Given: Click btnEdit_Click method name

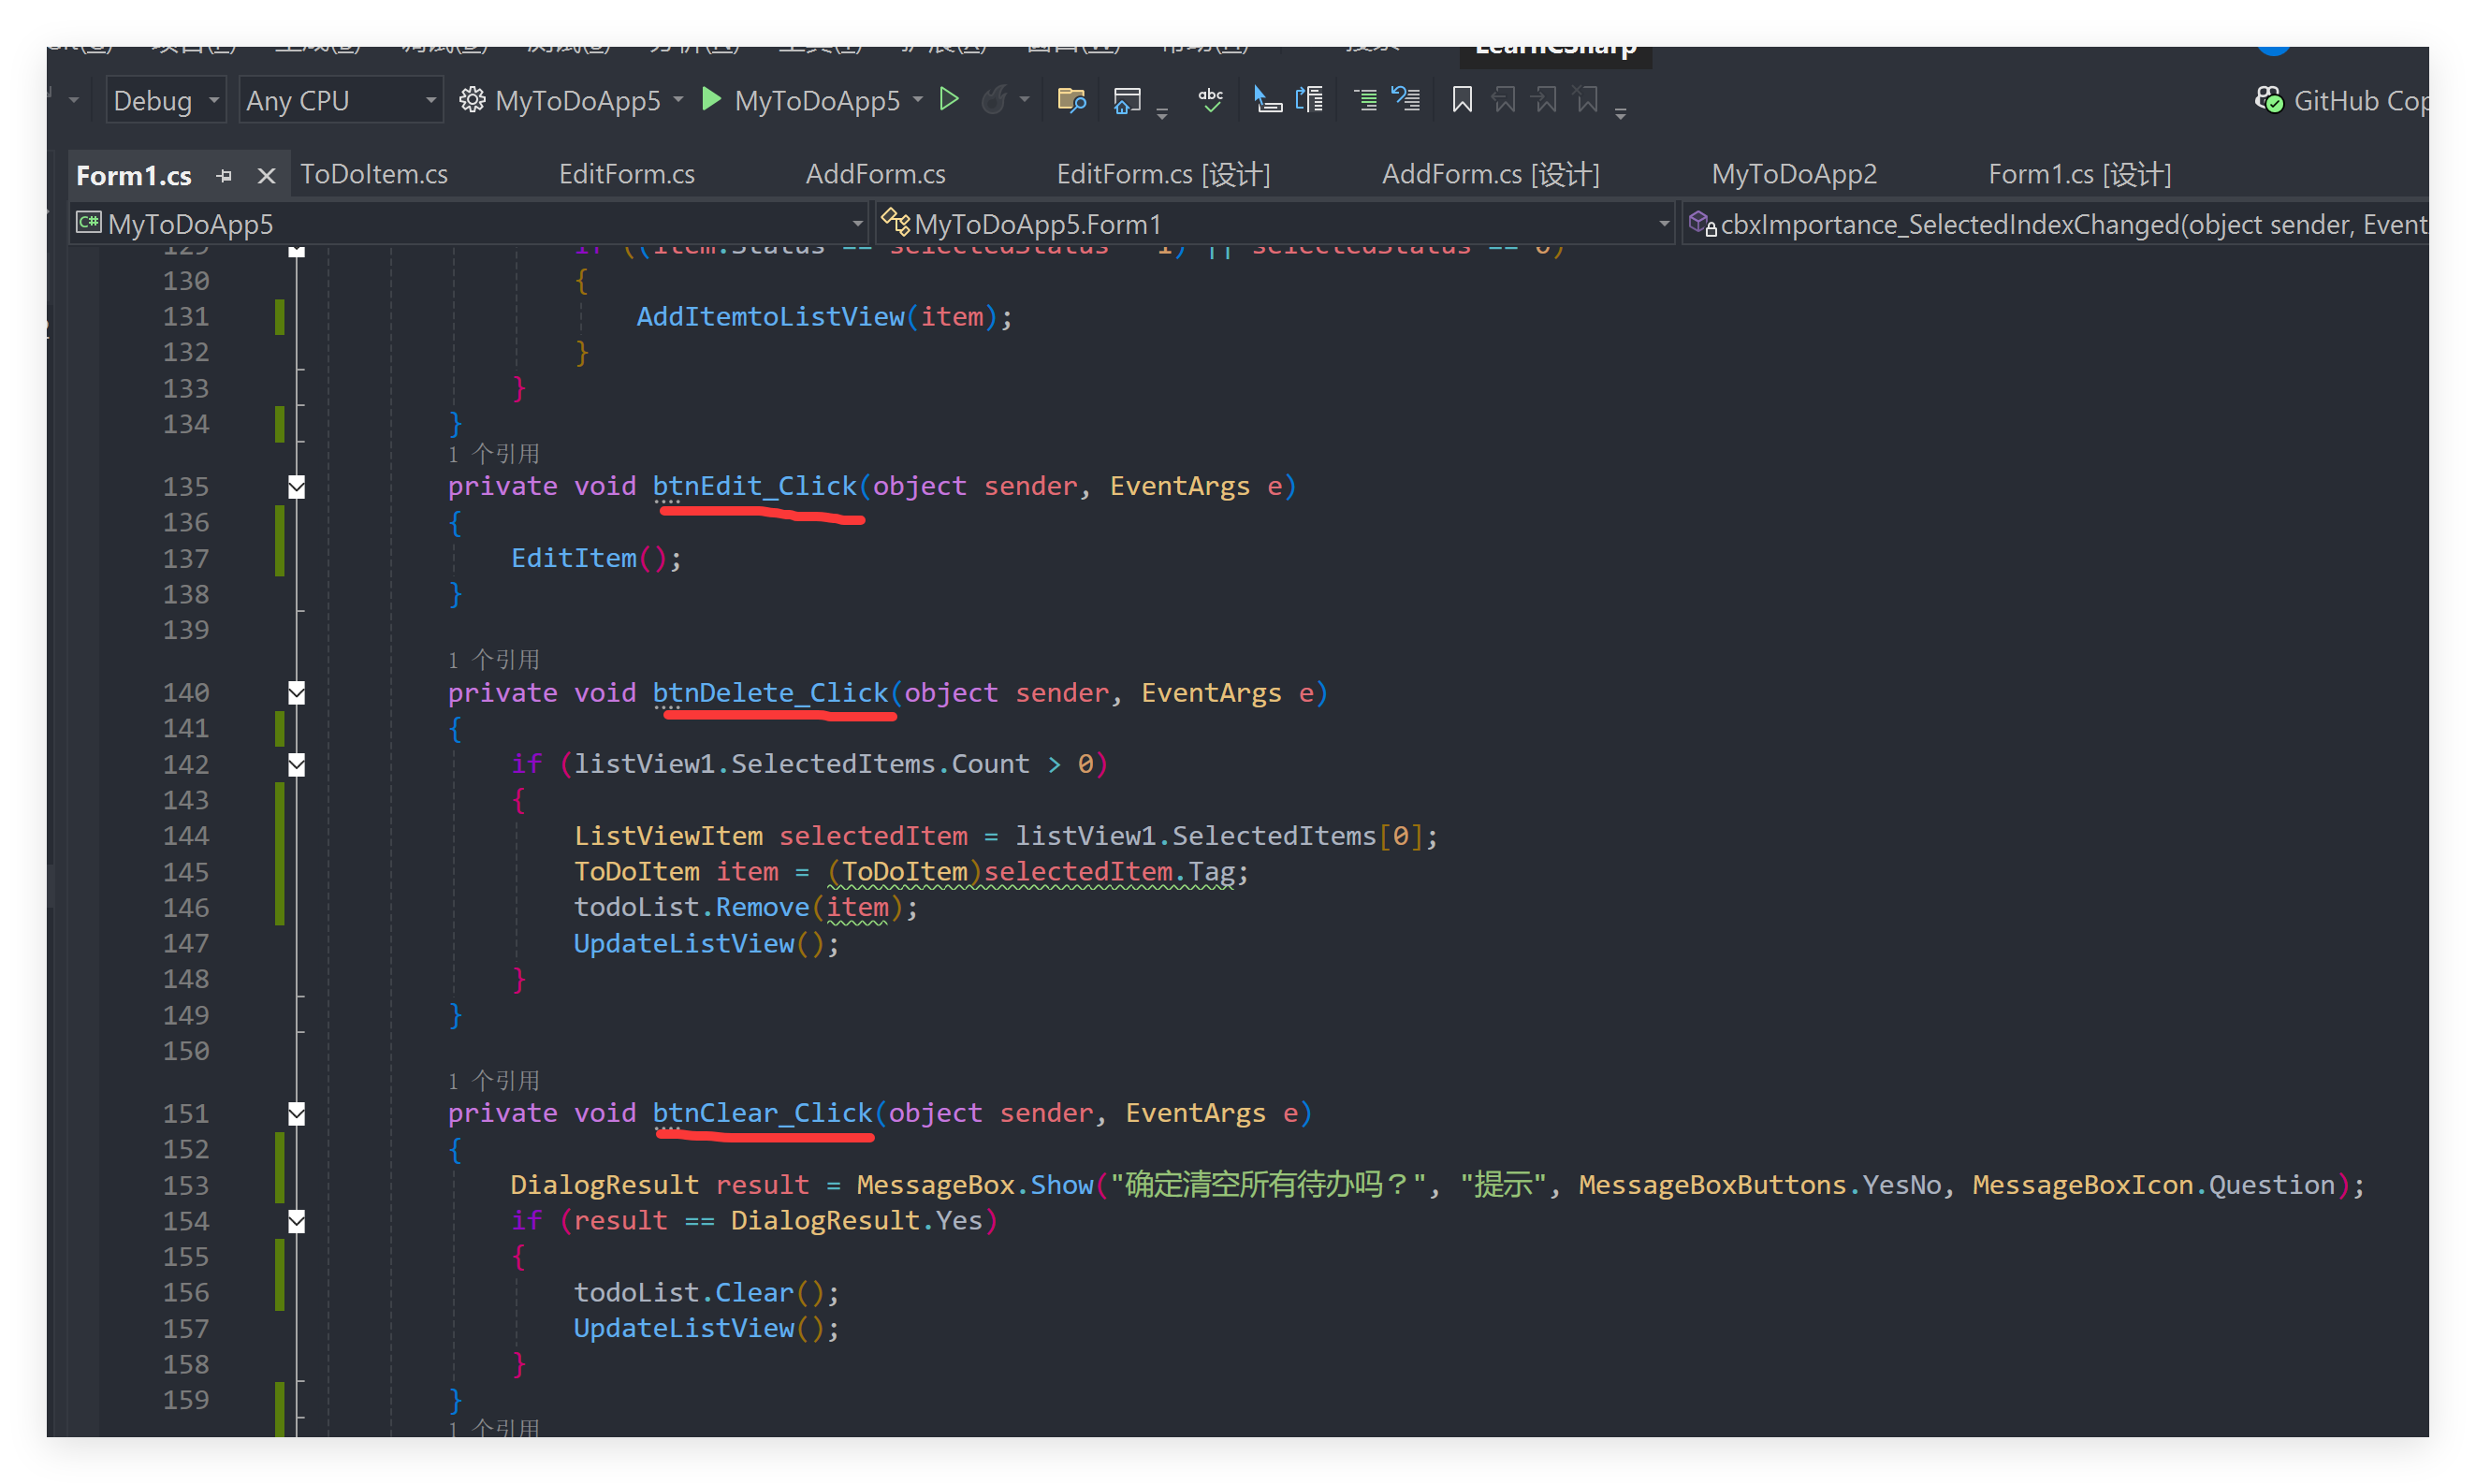Looking at the screenshot, I should [755, 487].
